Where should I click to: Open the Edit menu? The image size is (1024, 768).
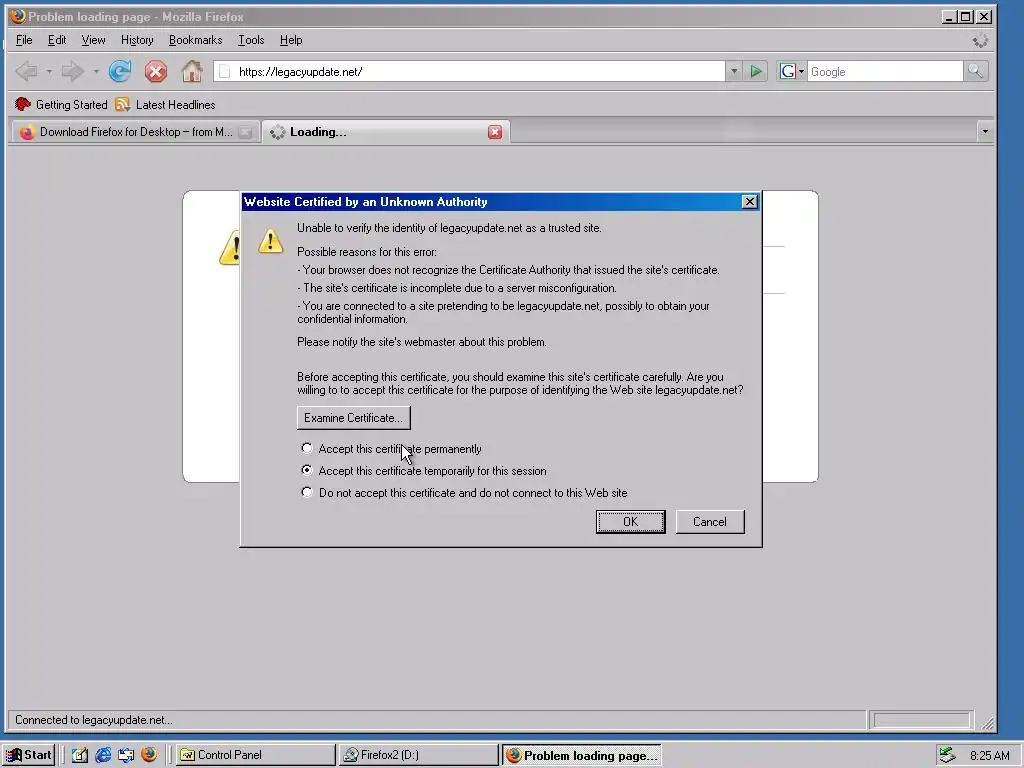coord(57,40)
